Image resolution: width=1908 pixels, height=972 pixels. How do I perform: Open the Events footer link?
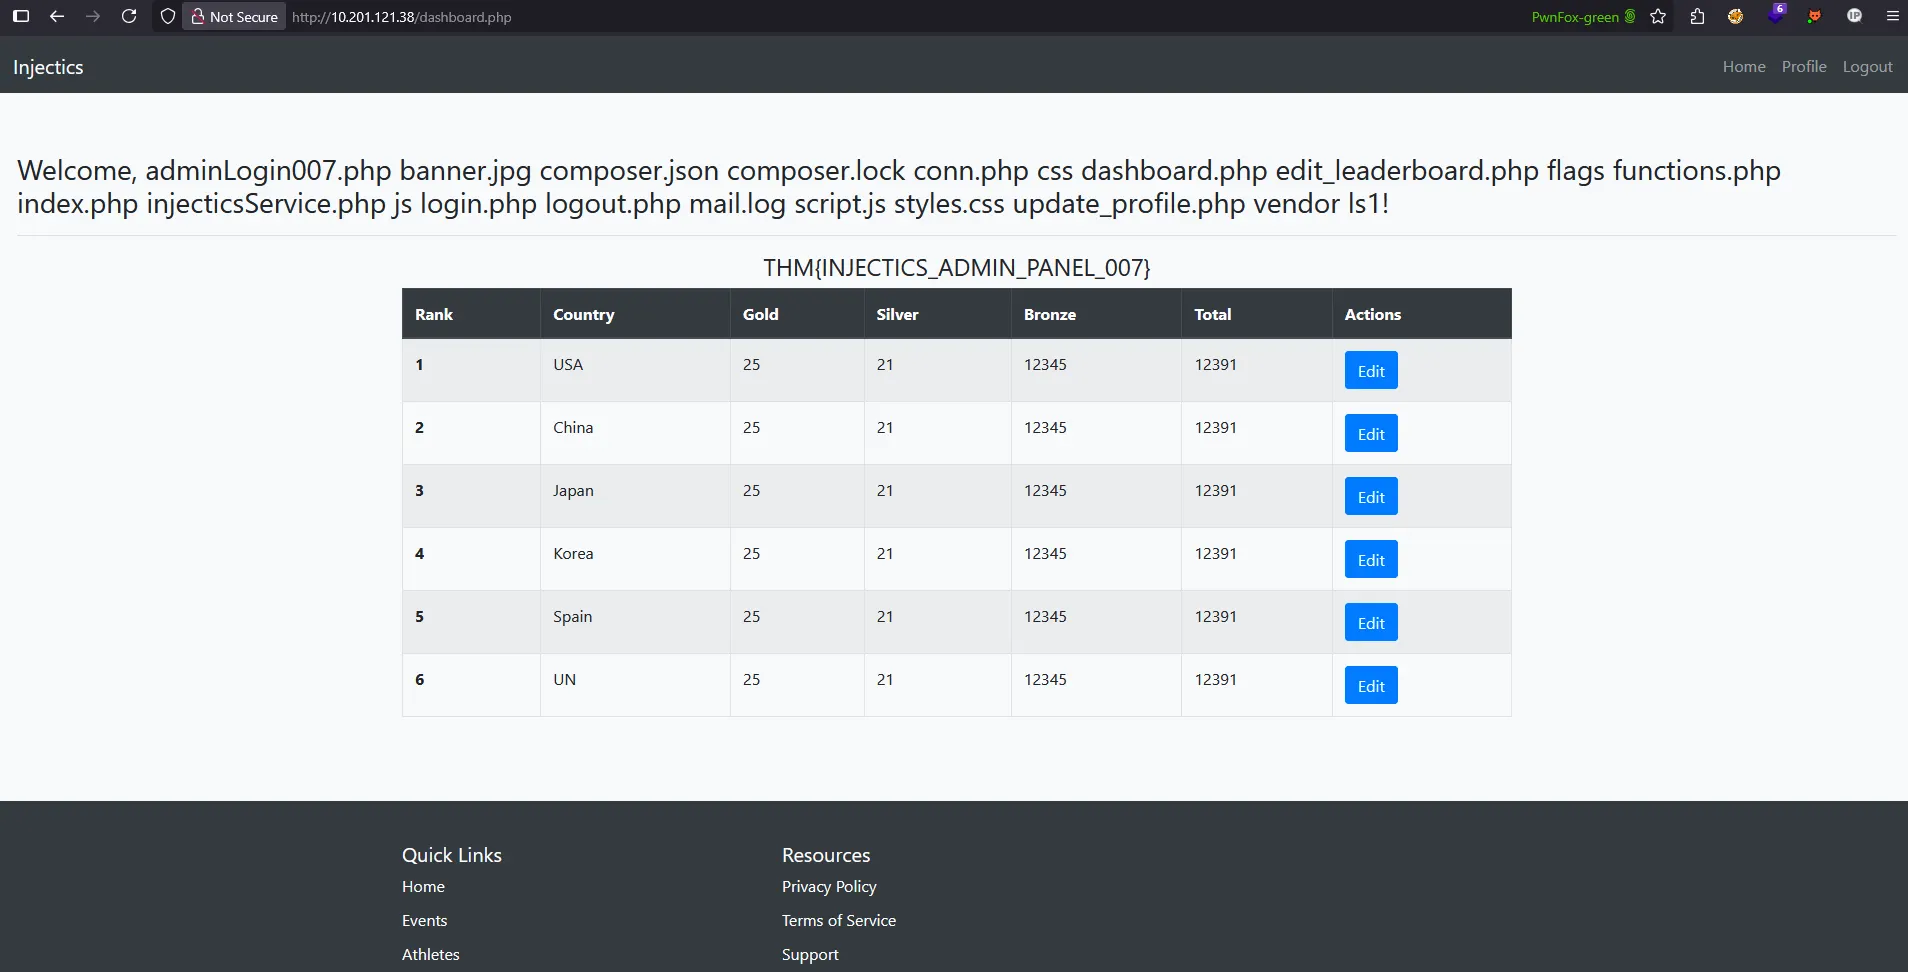click(425, 920)
